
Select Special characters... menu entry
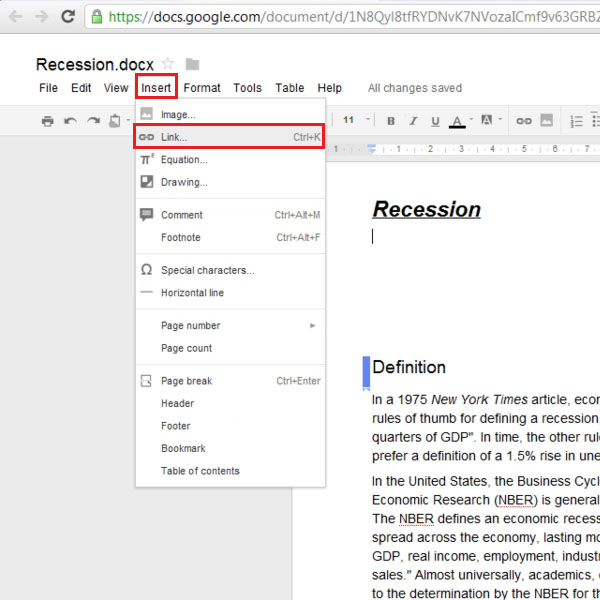(x=230, y=270)
